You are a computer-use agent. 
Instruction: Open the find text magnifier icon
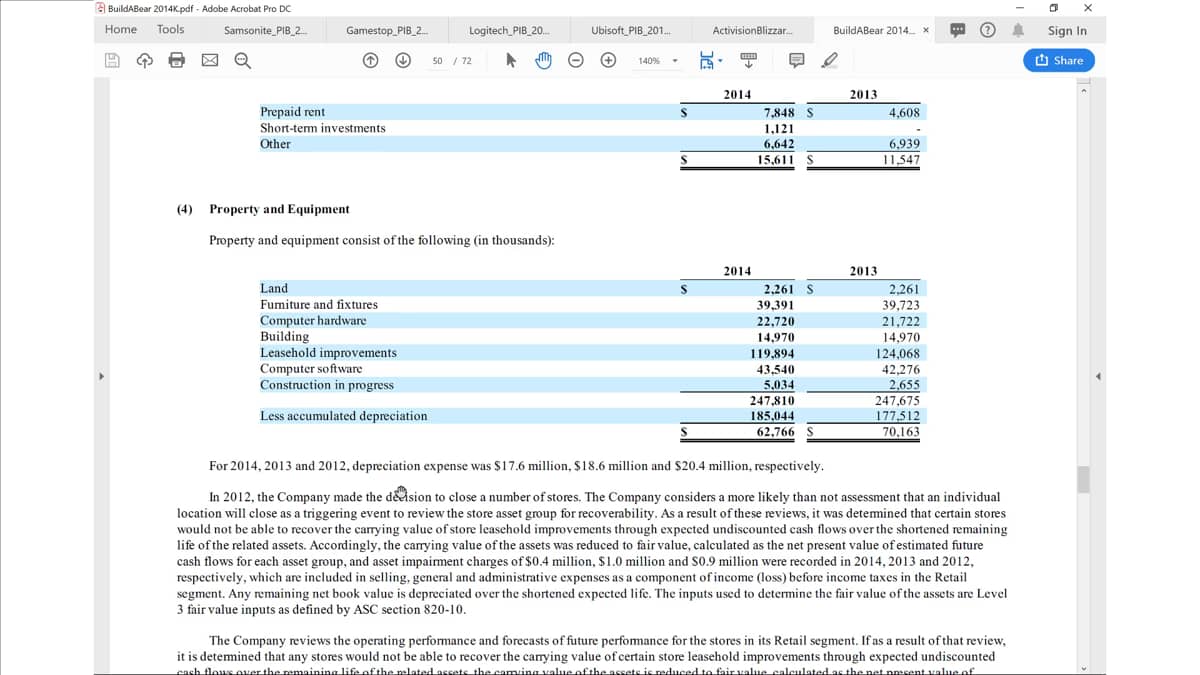[x=242, y=61]
